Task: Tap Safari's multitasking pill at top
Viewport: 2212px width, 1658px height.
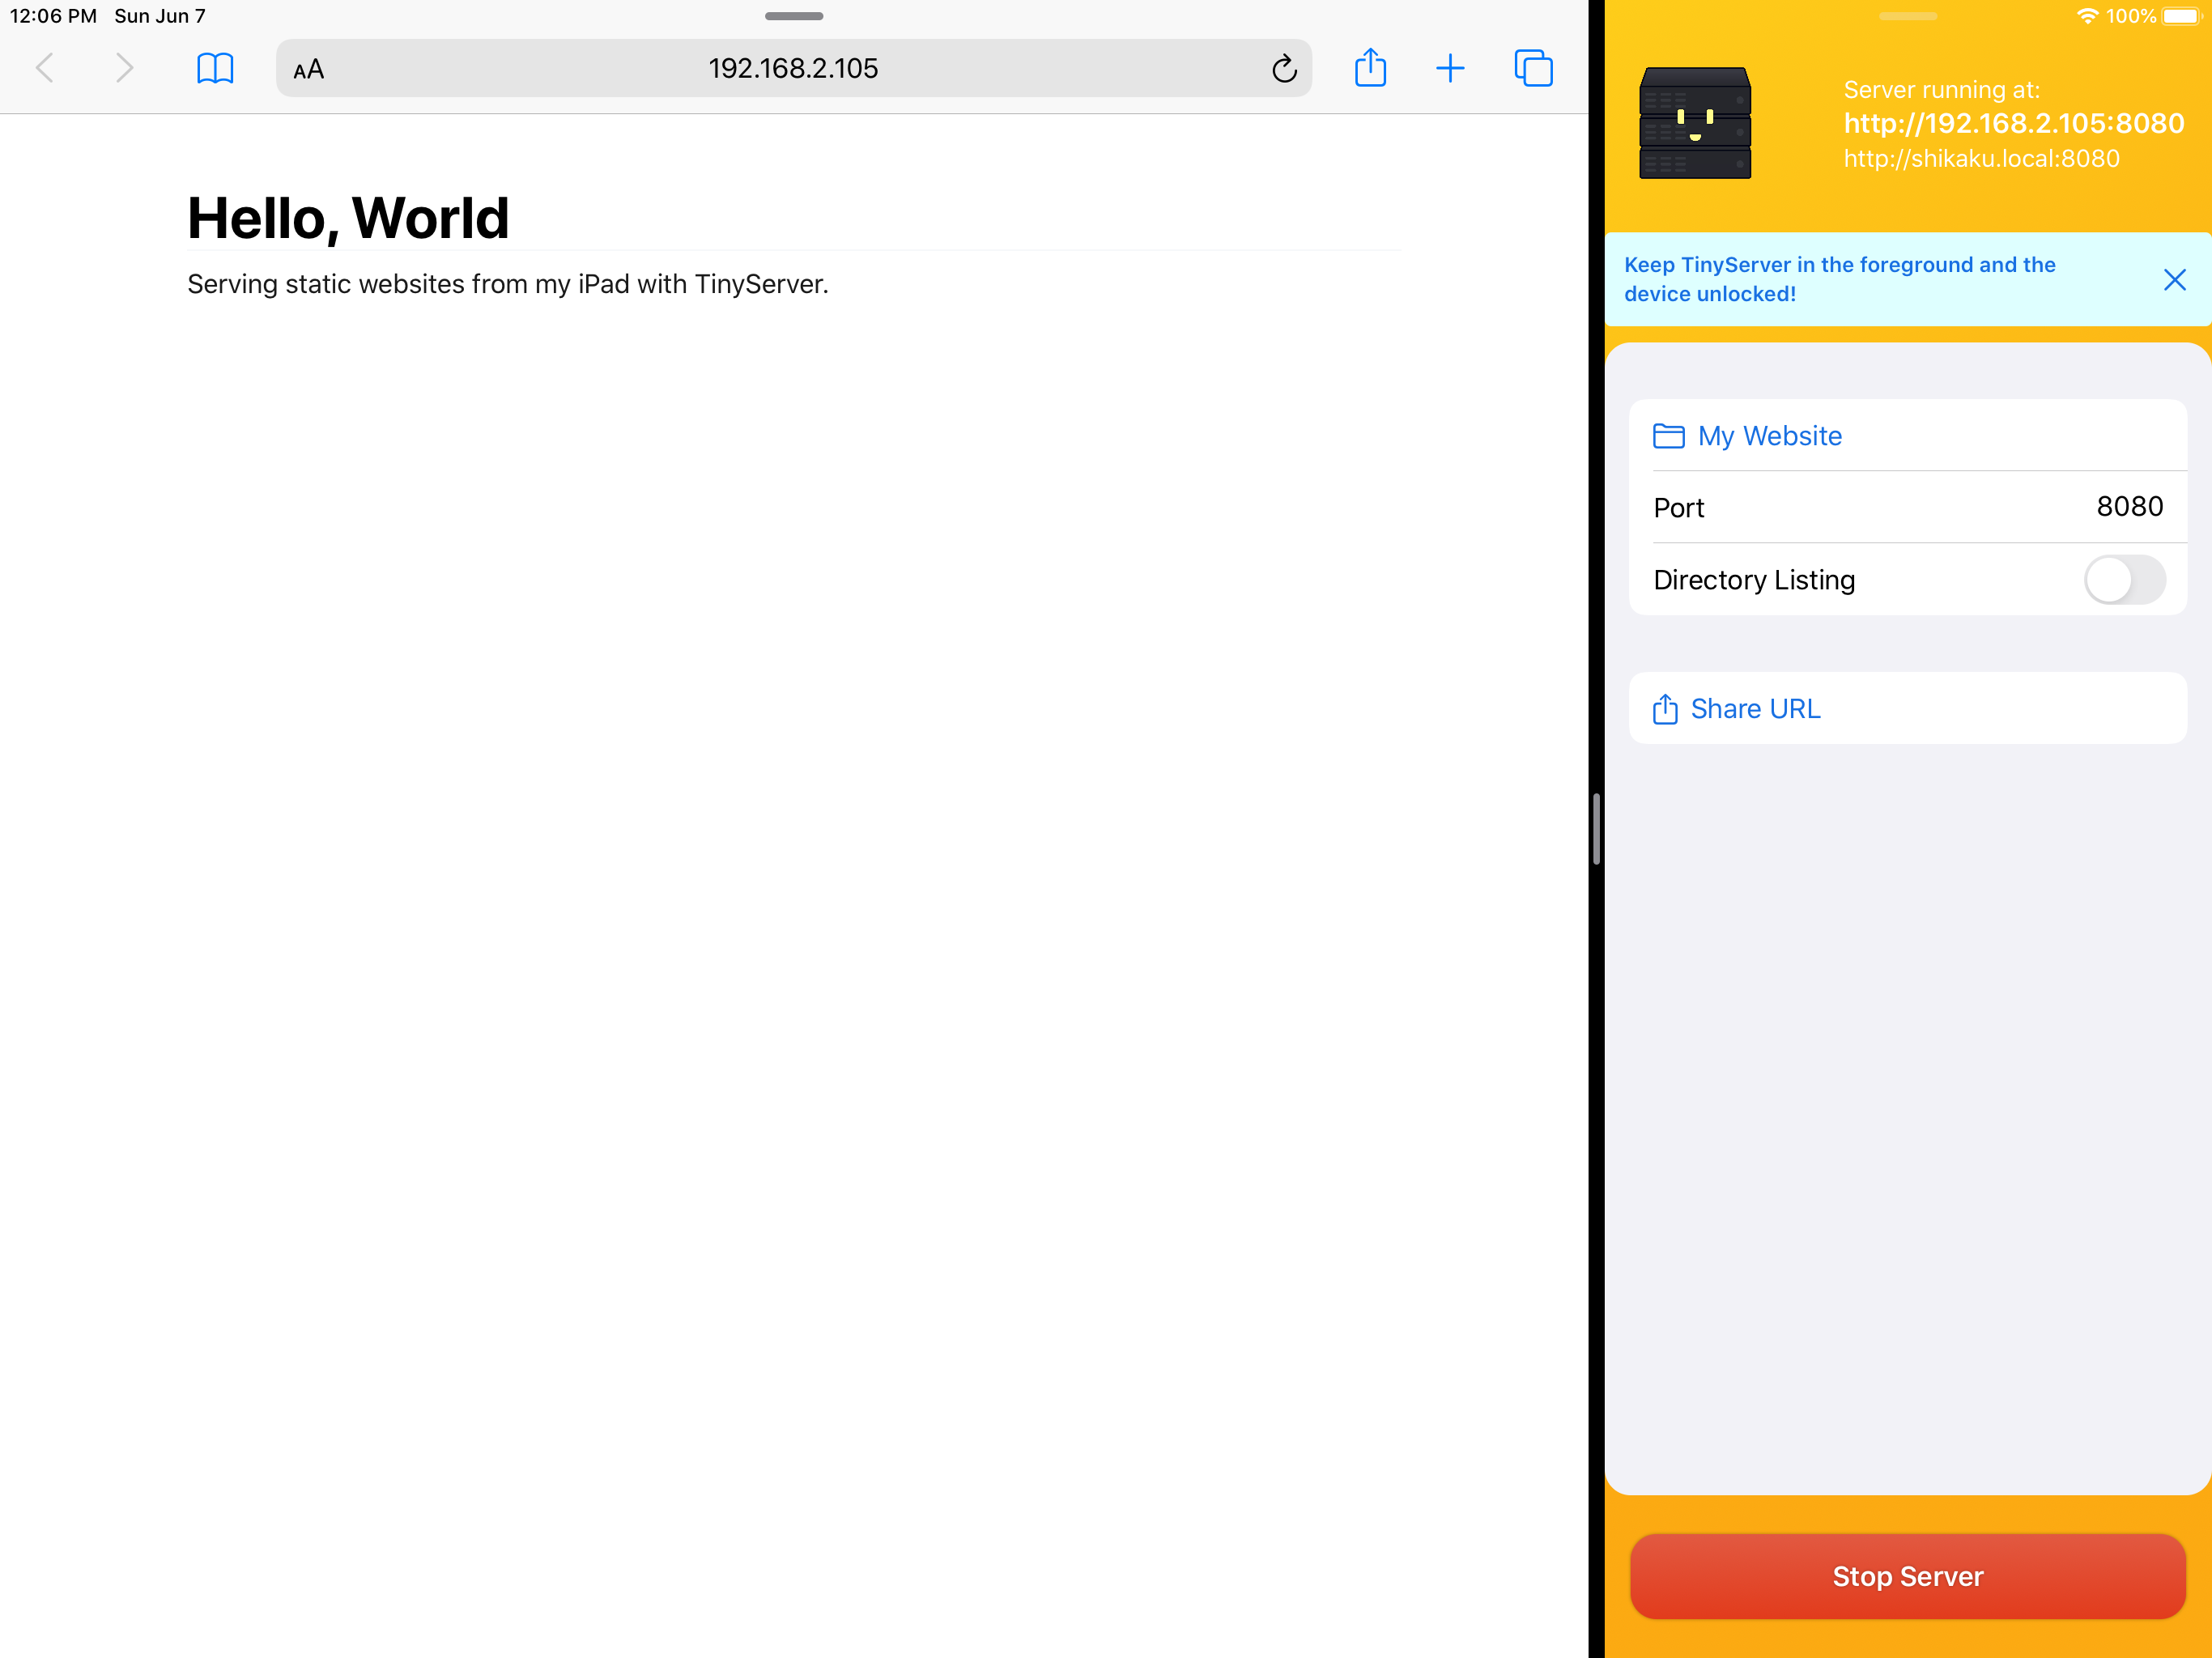Action: click(793, 16)
